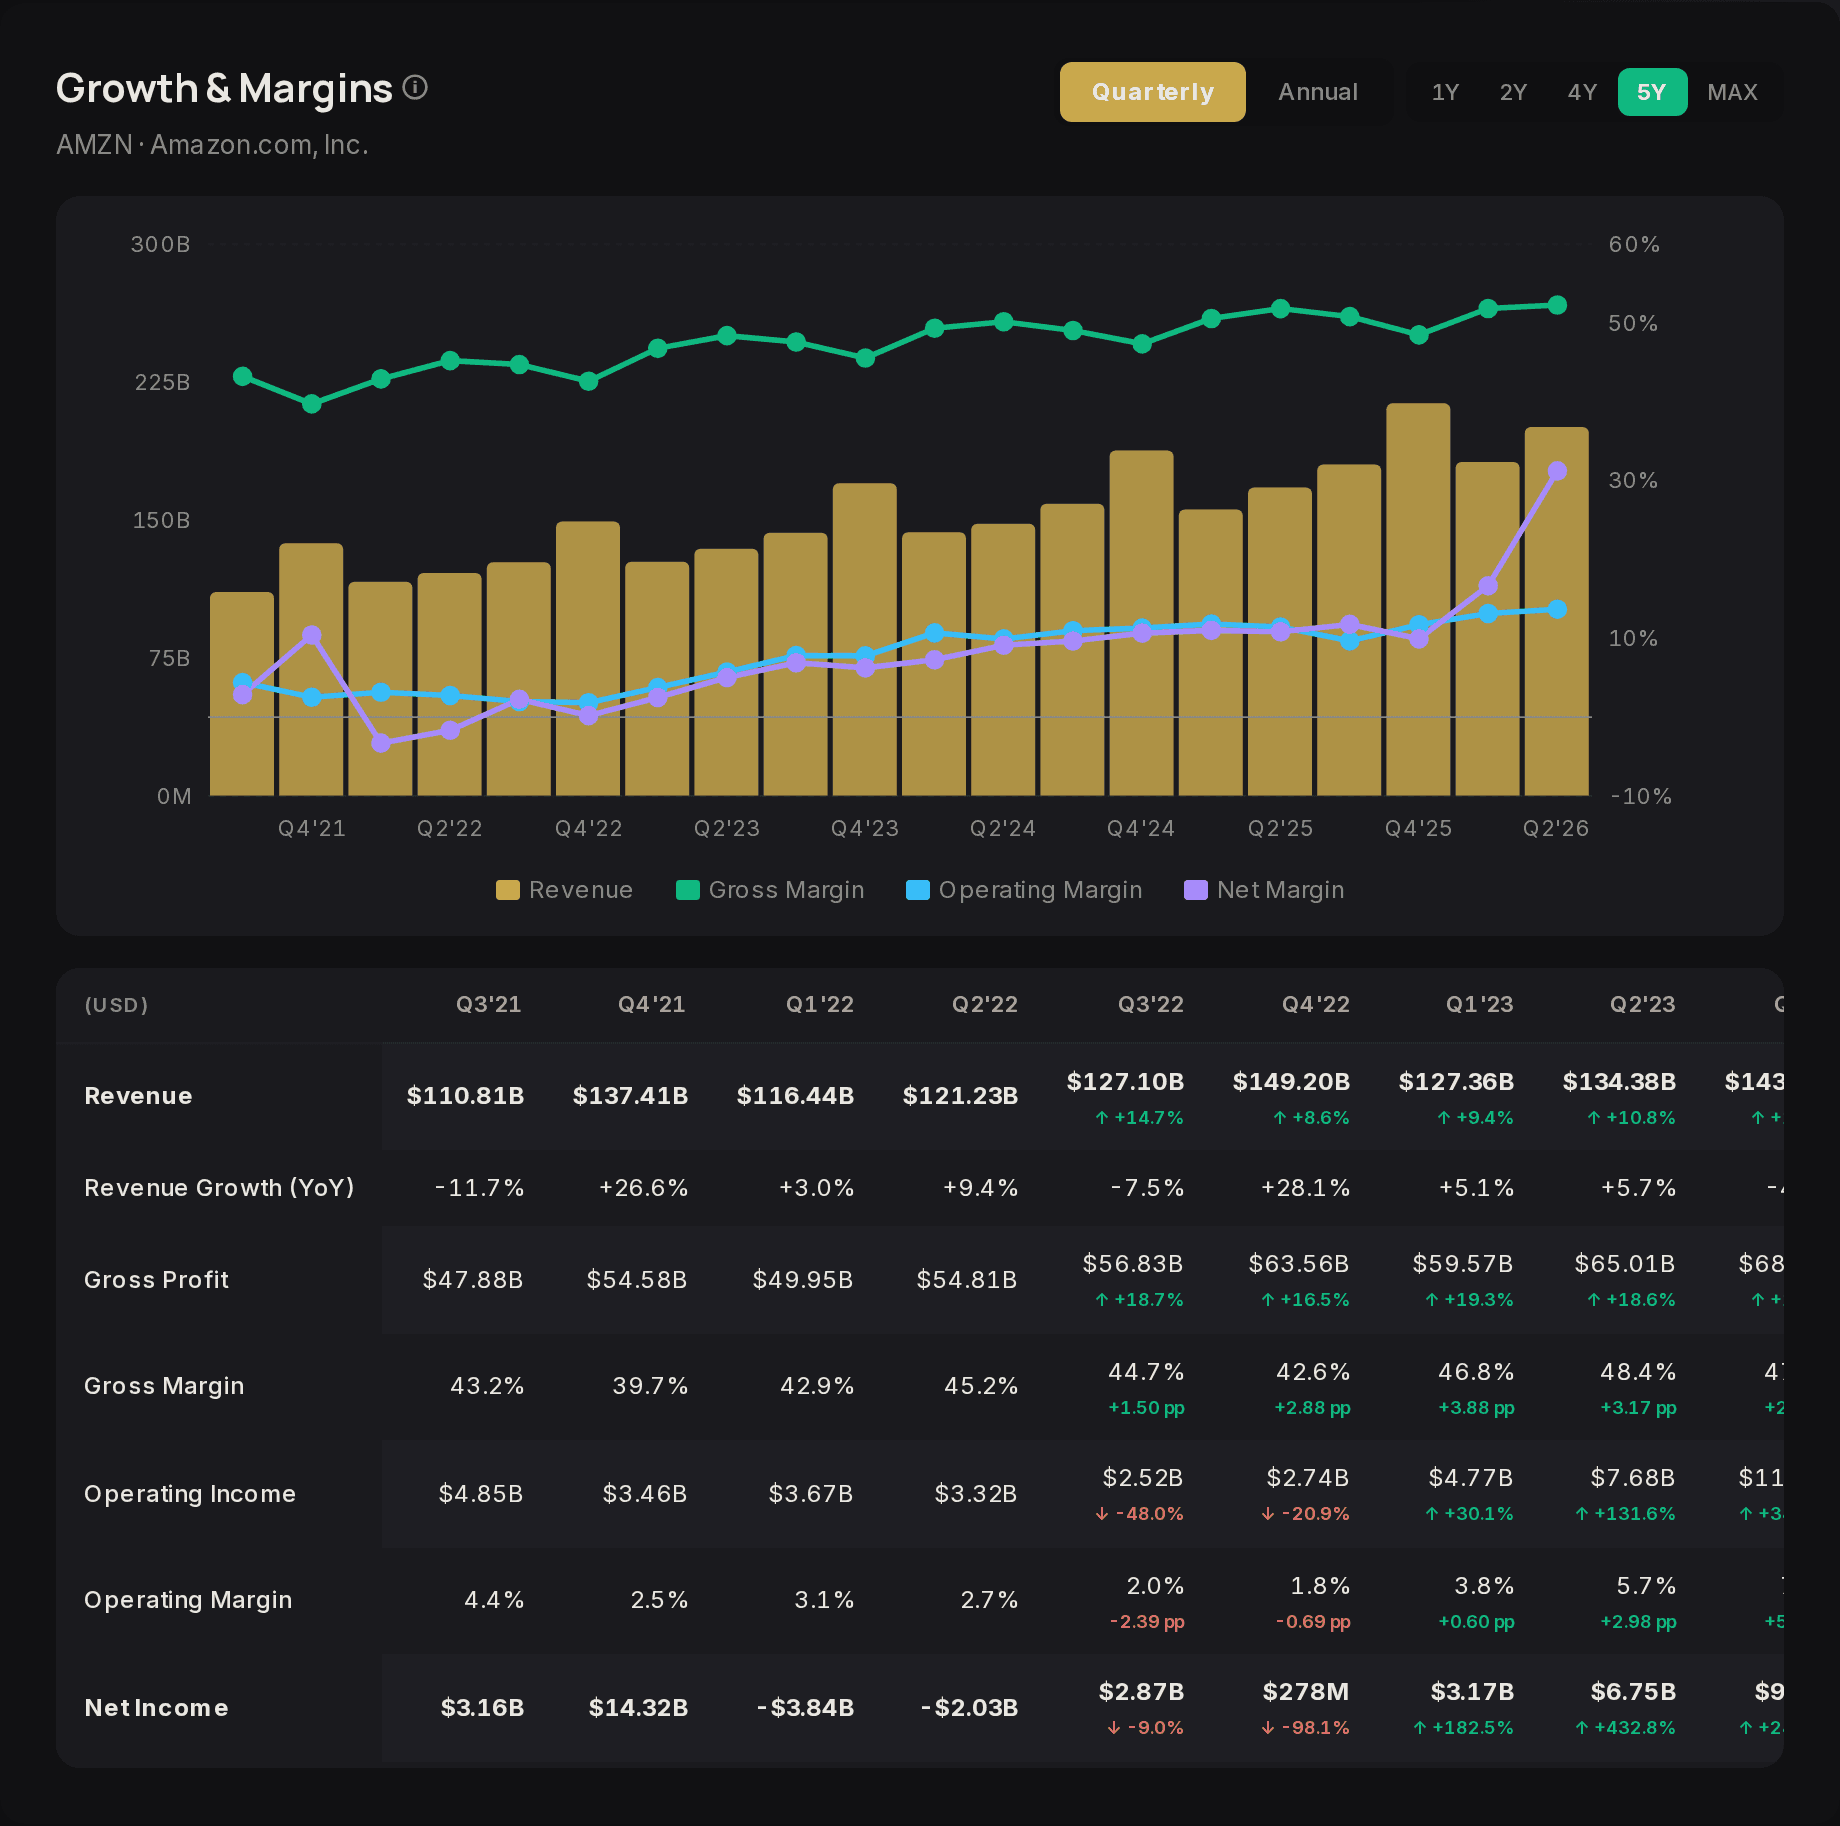Click the -$3.84B net income cell
The image size is (1840, 1826).
[805, 1708]
